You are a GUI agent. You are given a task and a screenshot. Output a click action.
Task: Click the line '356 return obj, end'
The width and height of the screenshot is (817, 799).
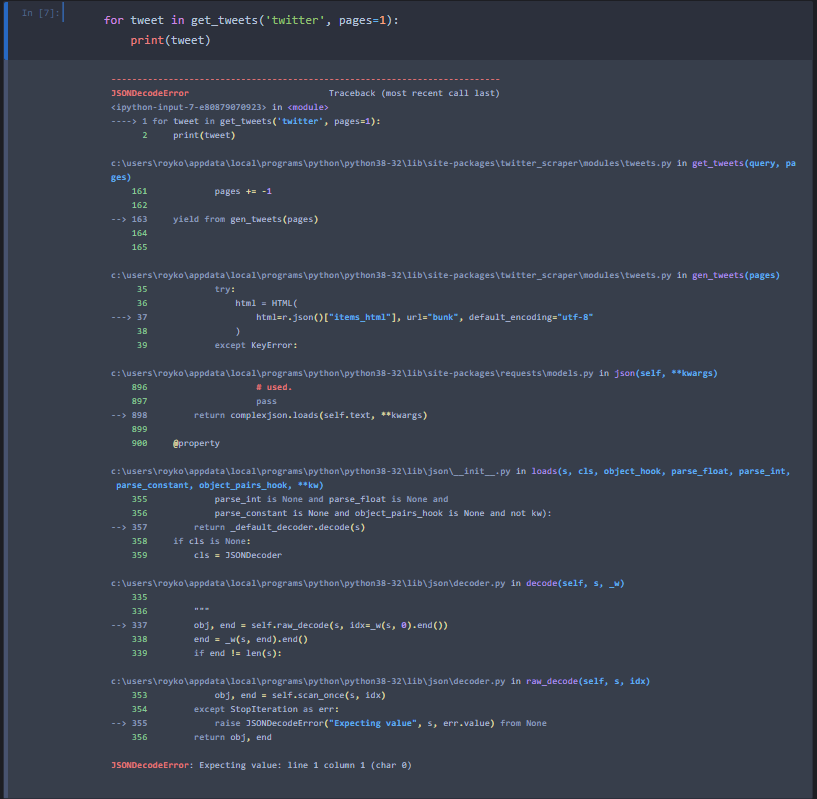(202, 737)
